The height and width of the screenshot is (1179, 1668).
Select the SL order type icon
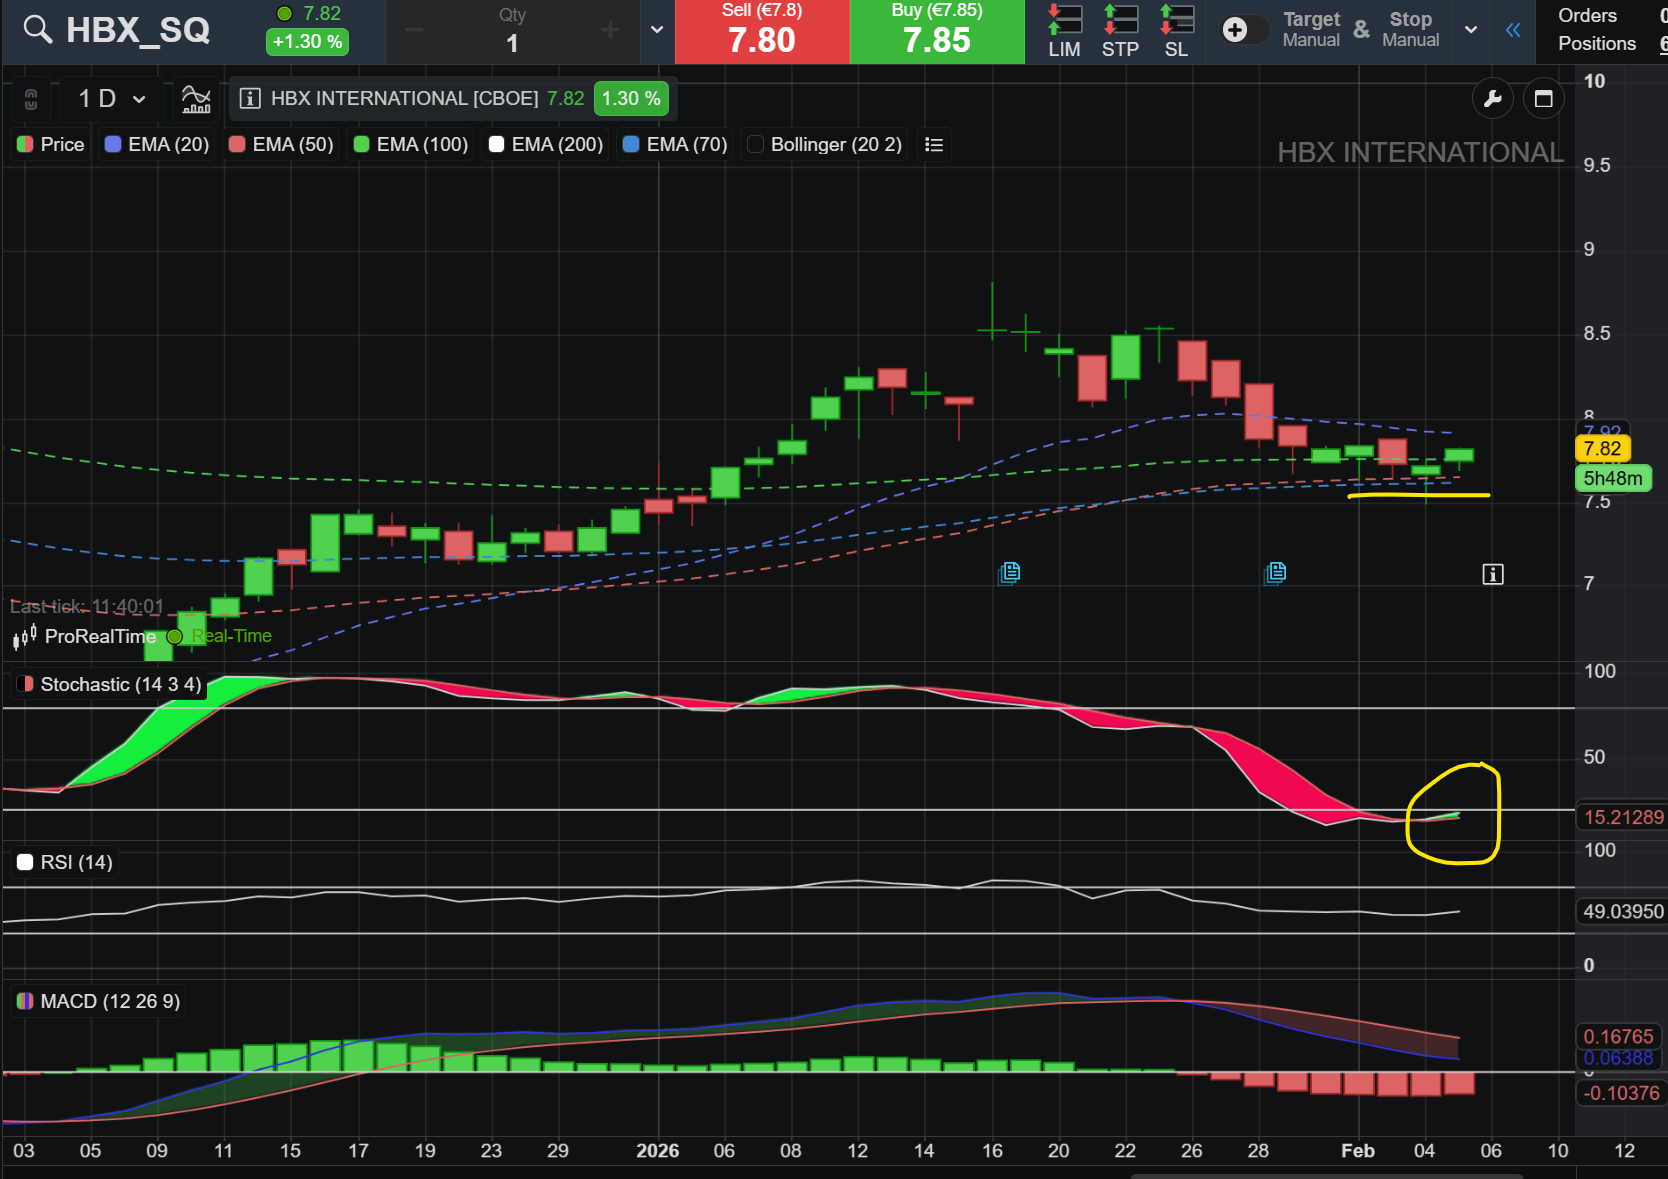click(1176, 31)
